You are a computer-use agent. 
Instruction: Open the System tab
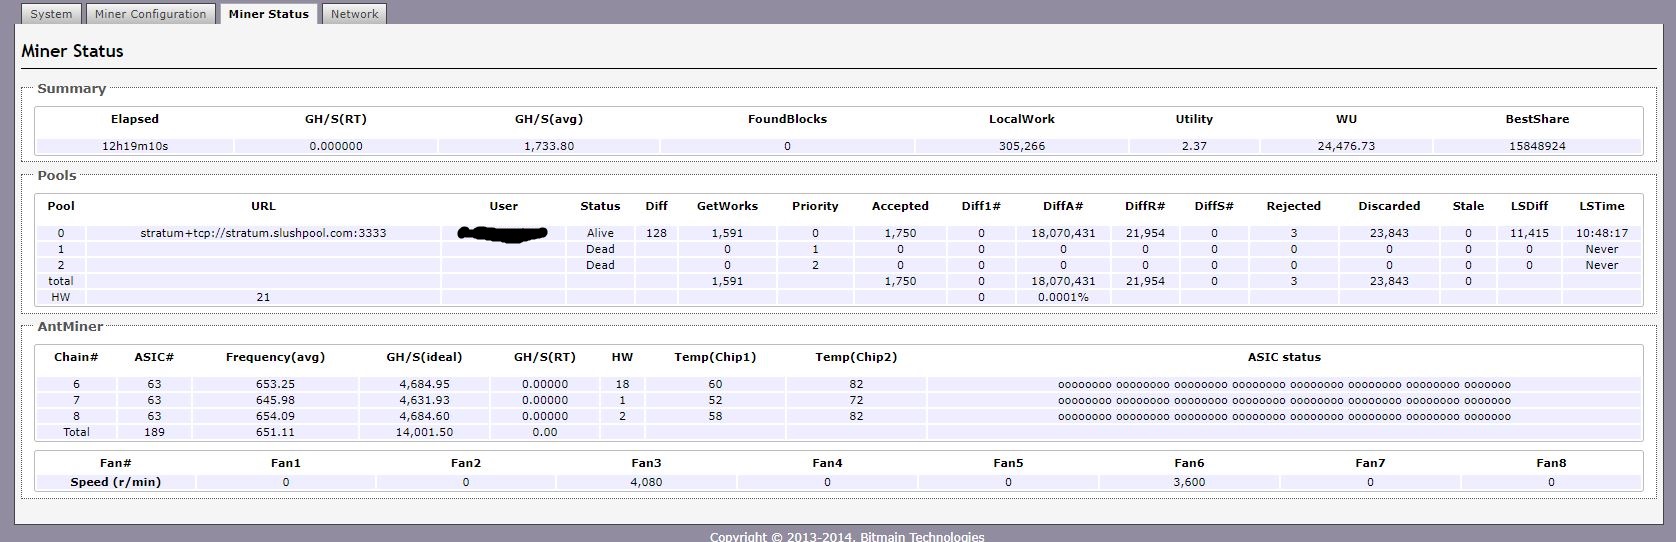(51, 14)
